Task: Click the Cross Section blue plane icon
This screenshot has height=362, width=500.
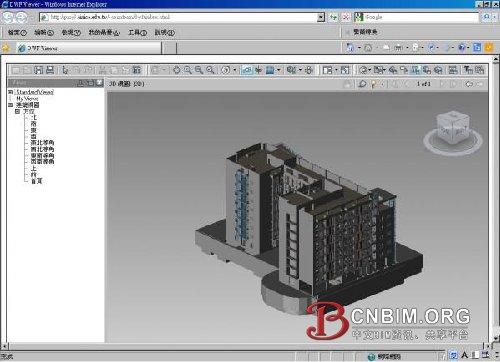Action: click(270, 70)
